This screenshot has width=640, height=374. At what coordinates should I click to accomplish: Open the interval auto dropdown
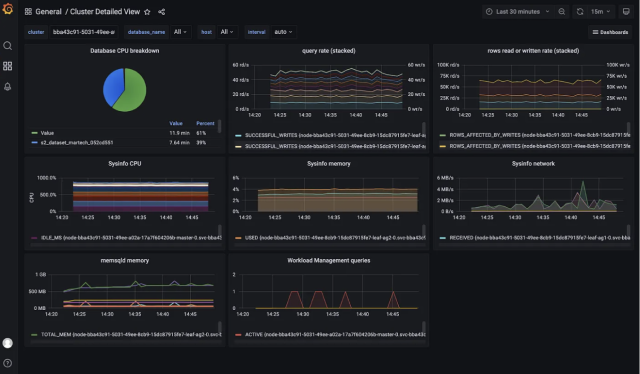point(283,32)
